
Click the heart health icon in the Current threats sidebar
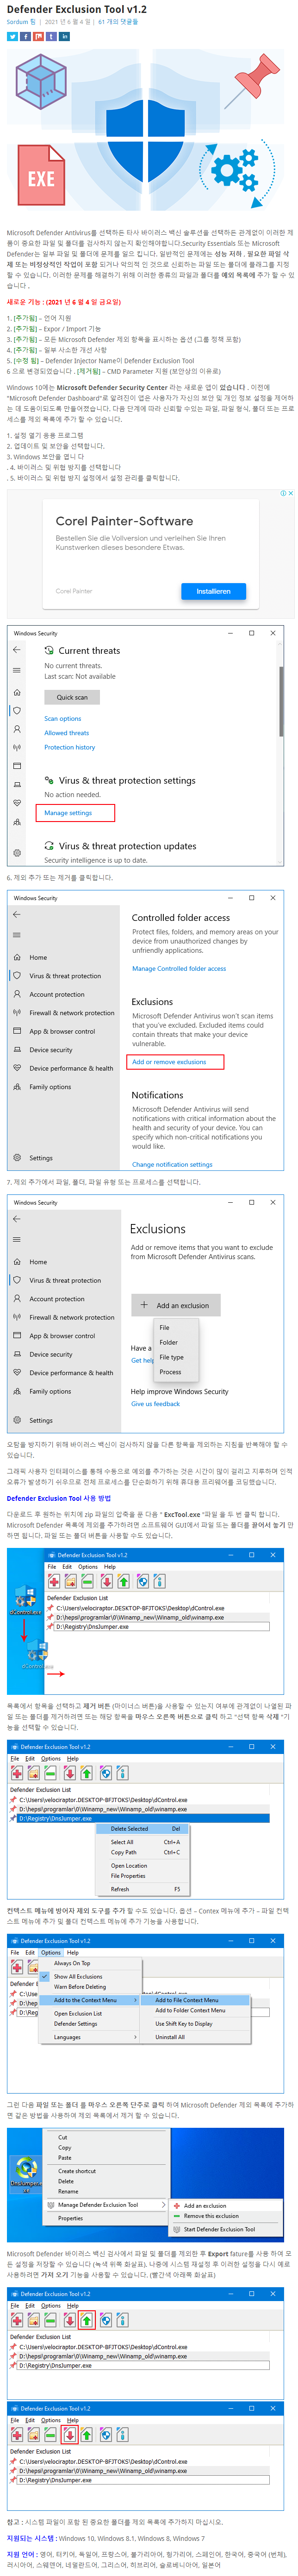click(x=17, y=803)
